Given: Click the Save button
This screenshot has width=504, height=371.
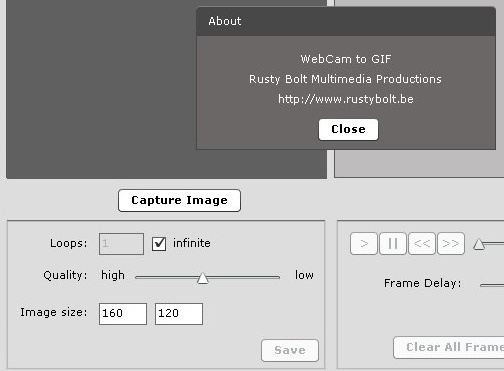Looking at the screenshot, I should coord(290,350).
